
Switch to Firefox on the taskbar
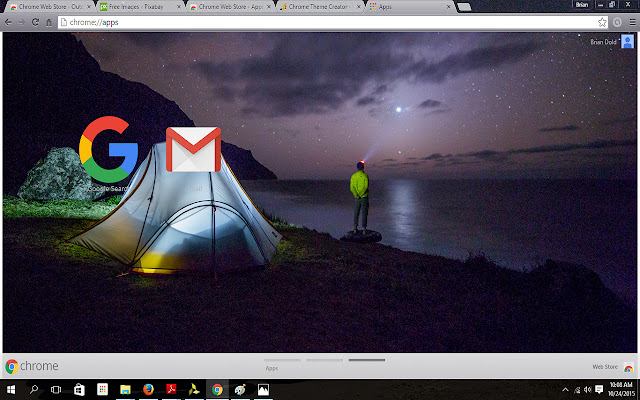click(149, 389)
